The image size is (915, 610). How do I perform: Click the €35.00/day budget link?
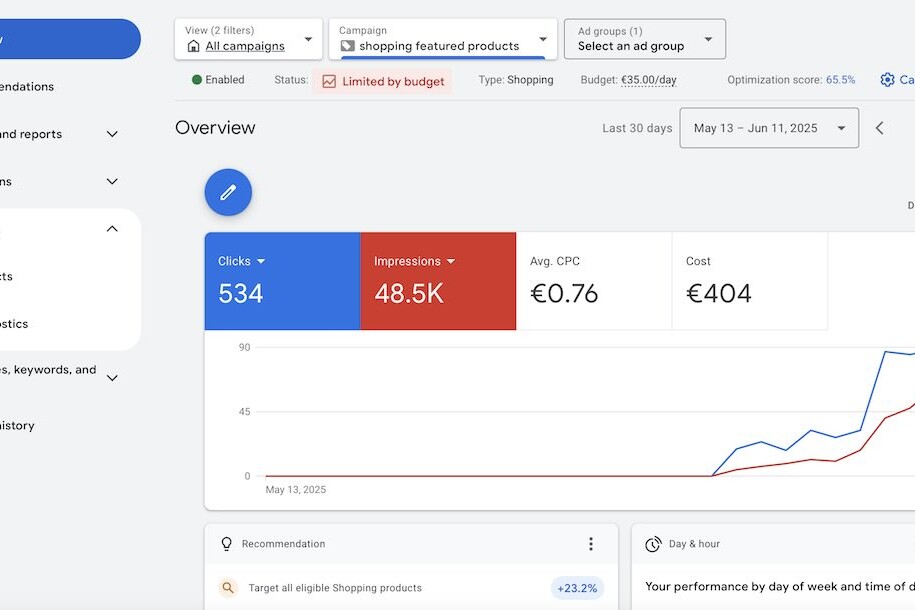(x=648, y=80)
